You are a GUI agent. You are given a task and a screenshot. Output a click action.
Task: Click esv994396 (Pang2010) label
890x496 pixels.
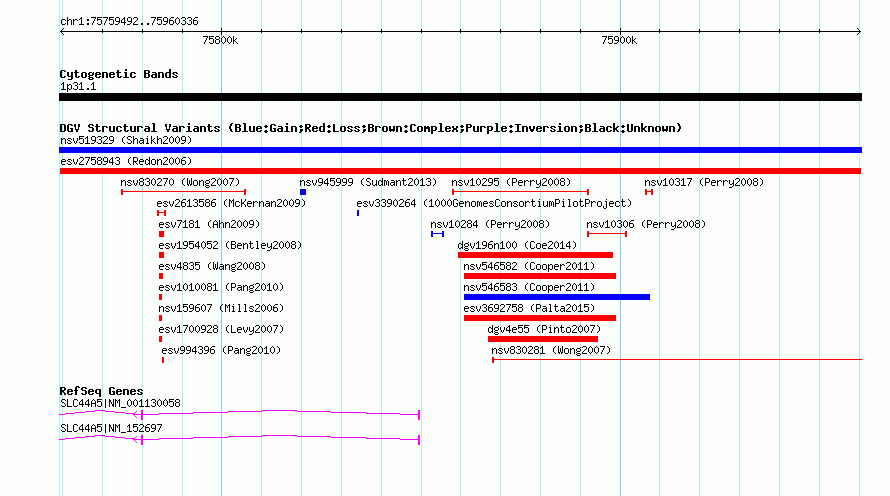[221, 350]
